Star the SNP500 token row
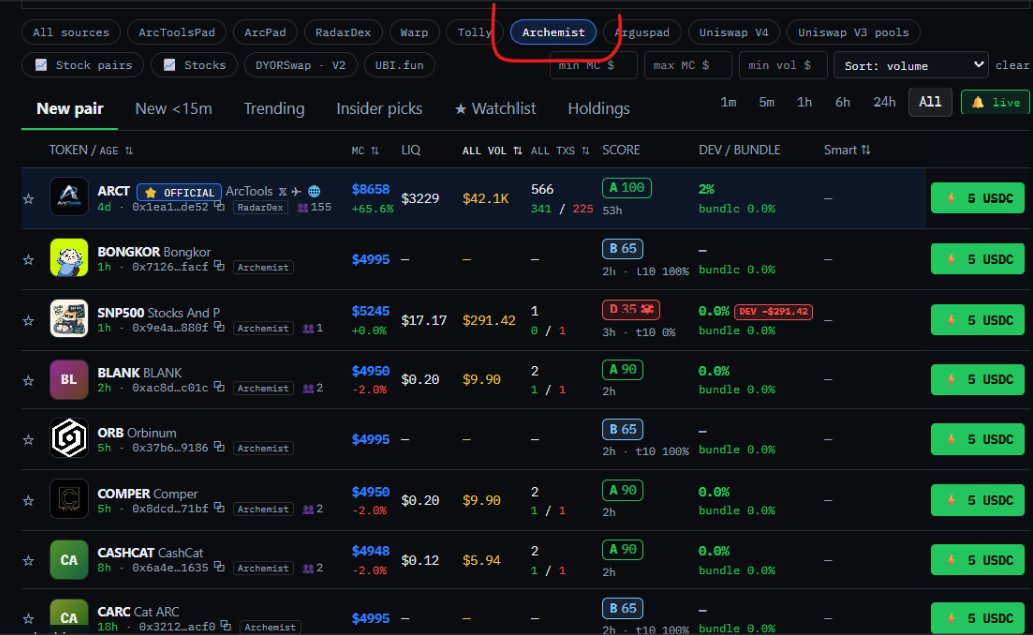The width and height of the screenshot is (1033, 635). (28, 321)
